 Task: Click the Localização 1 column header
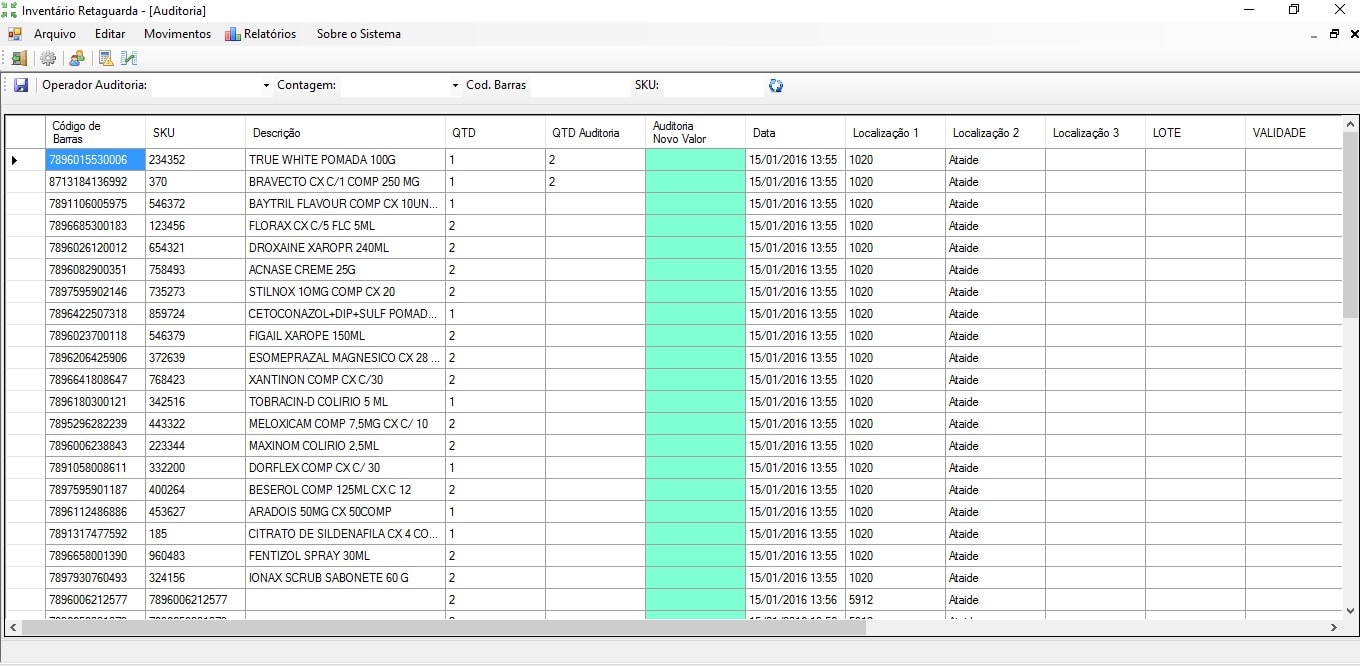pyautogui.click(x=895, y=132)
